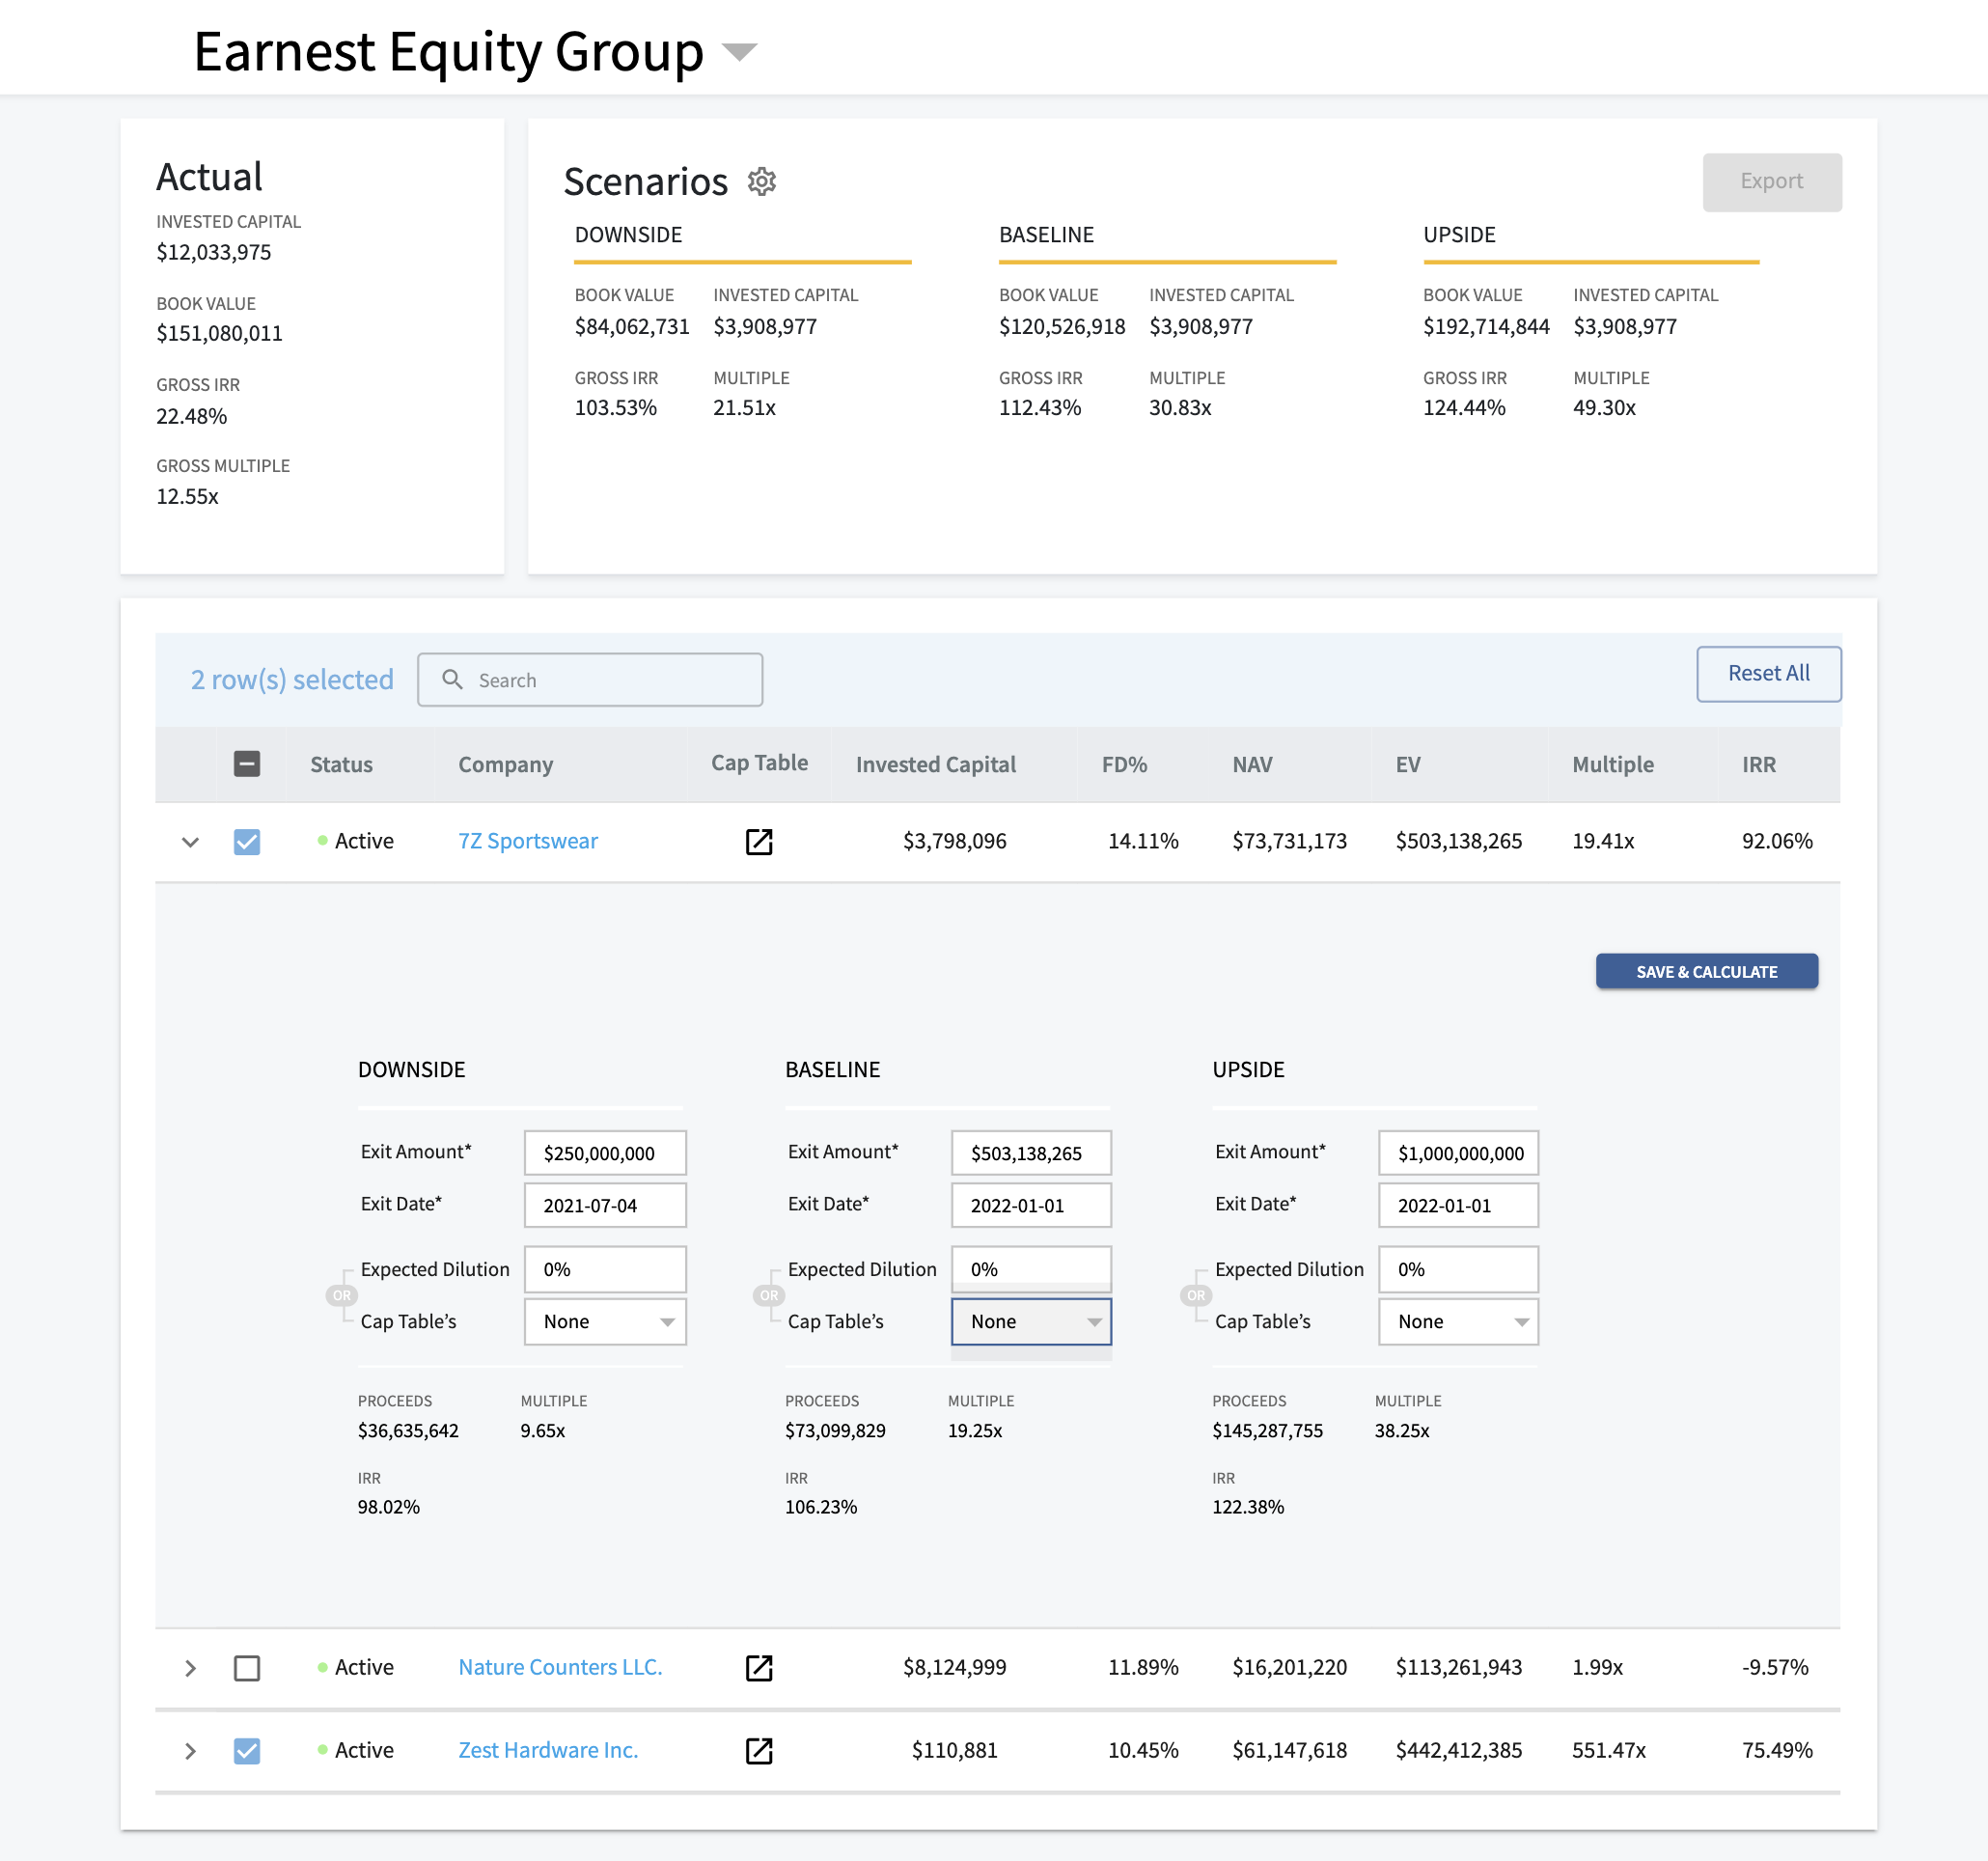Focus the Search input field
Screen dimensions: 1988x1861
[590, 680]
